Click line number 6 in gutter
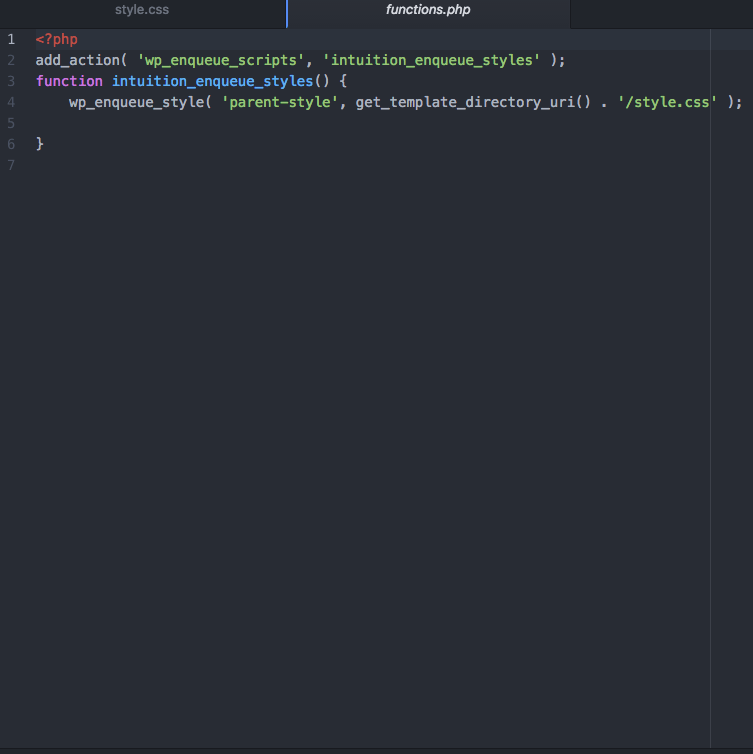The image size is (753, 754). (11, 144)
